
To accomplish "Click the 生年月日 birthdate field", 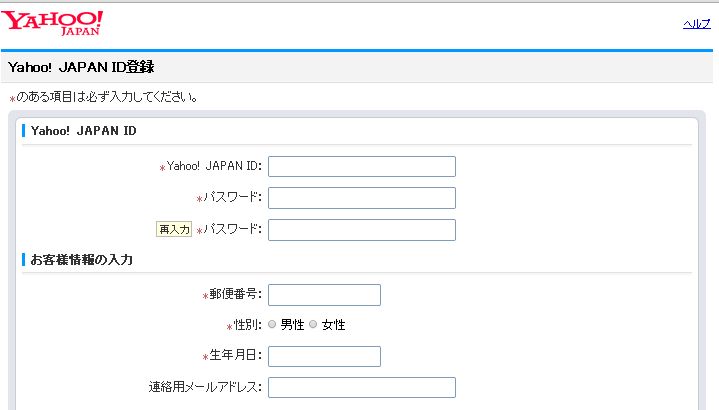I will click(324, 357).
